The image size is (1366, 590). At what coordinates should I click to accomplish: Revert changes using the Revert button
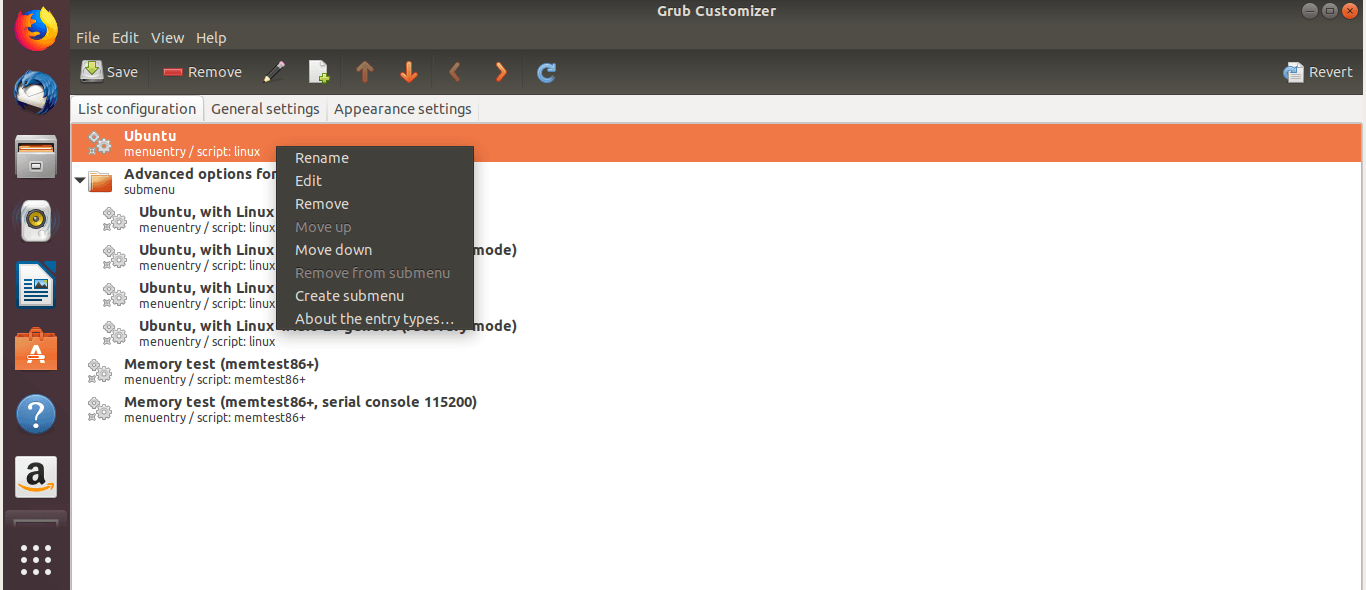click(1318, 72)
